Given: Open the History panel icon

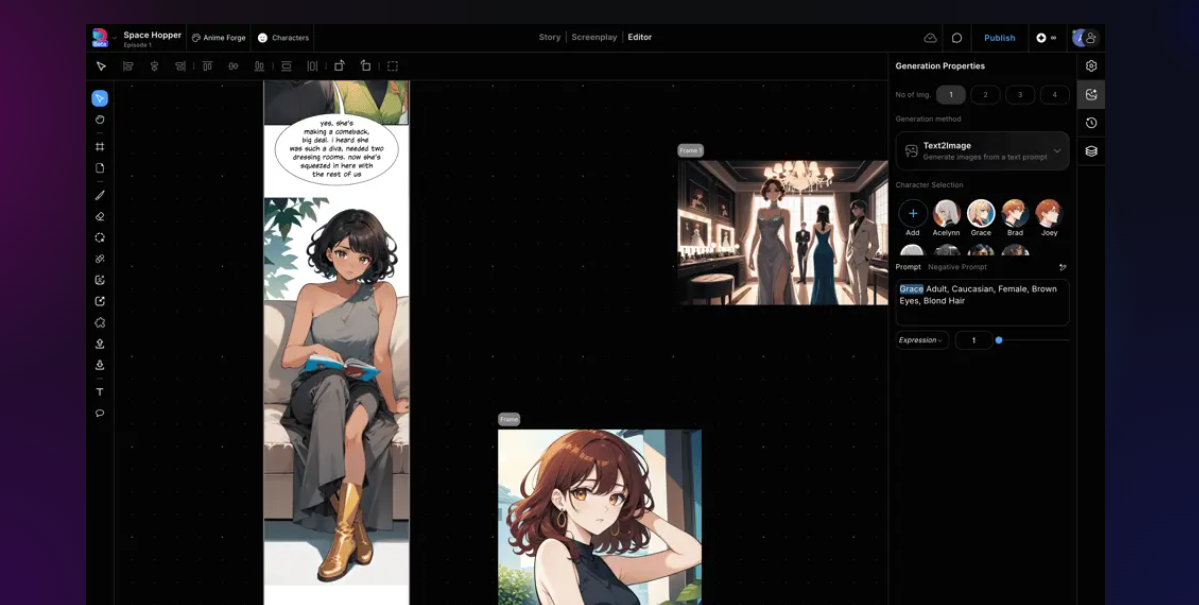Looking at the screenshot, I should tap(1091, 123).
